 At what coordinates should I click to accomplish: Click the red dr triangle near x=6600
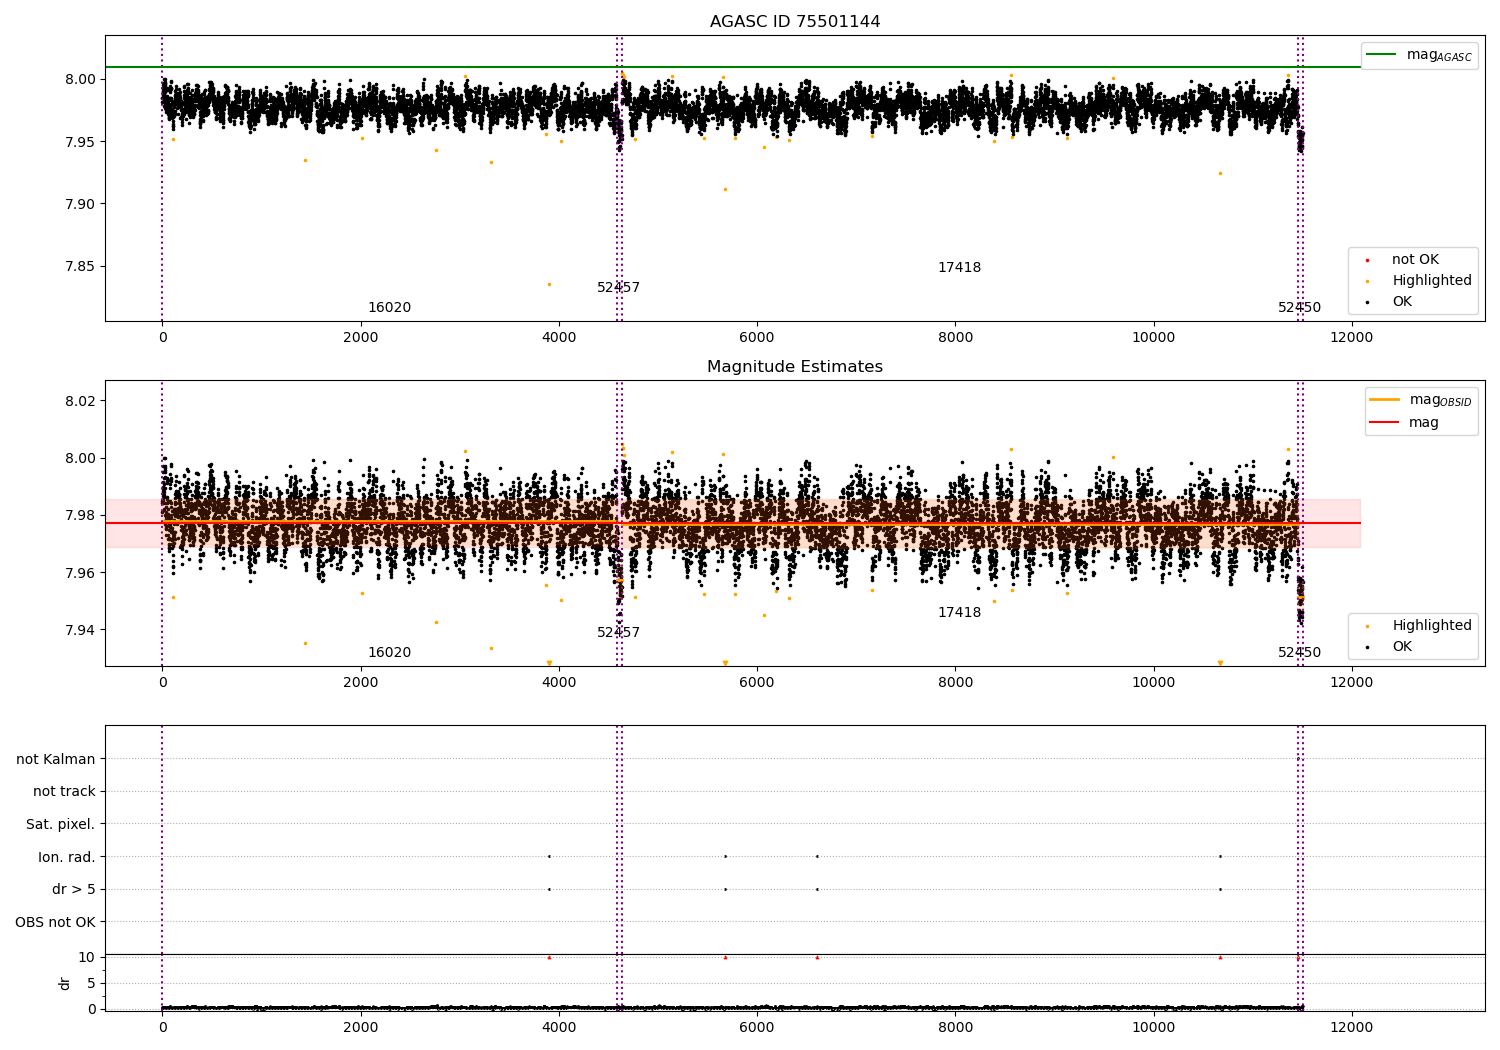pyautogui.click(x=817, y=957)
